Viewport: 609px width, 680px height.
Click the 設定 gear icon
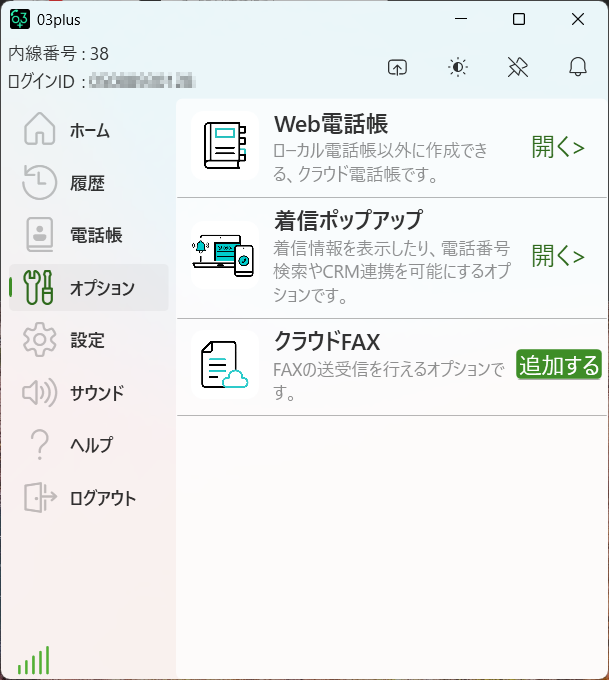tap(40, 340)
